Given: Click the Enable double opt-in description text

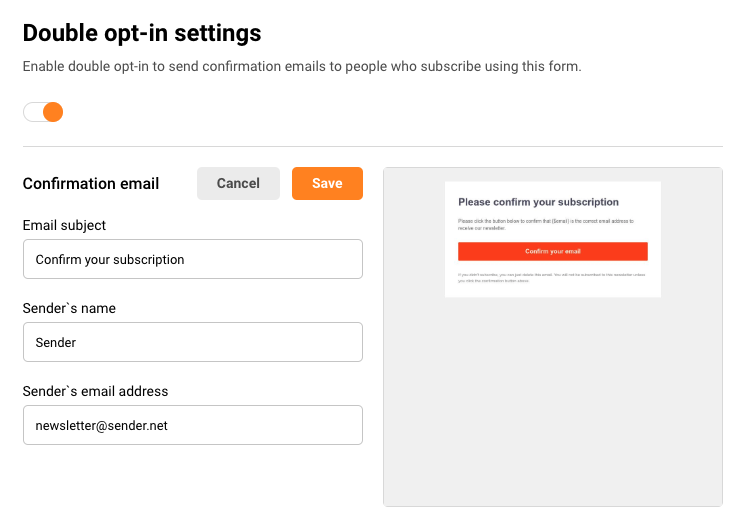Looking at the screenshot, I should (301, 67).
